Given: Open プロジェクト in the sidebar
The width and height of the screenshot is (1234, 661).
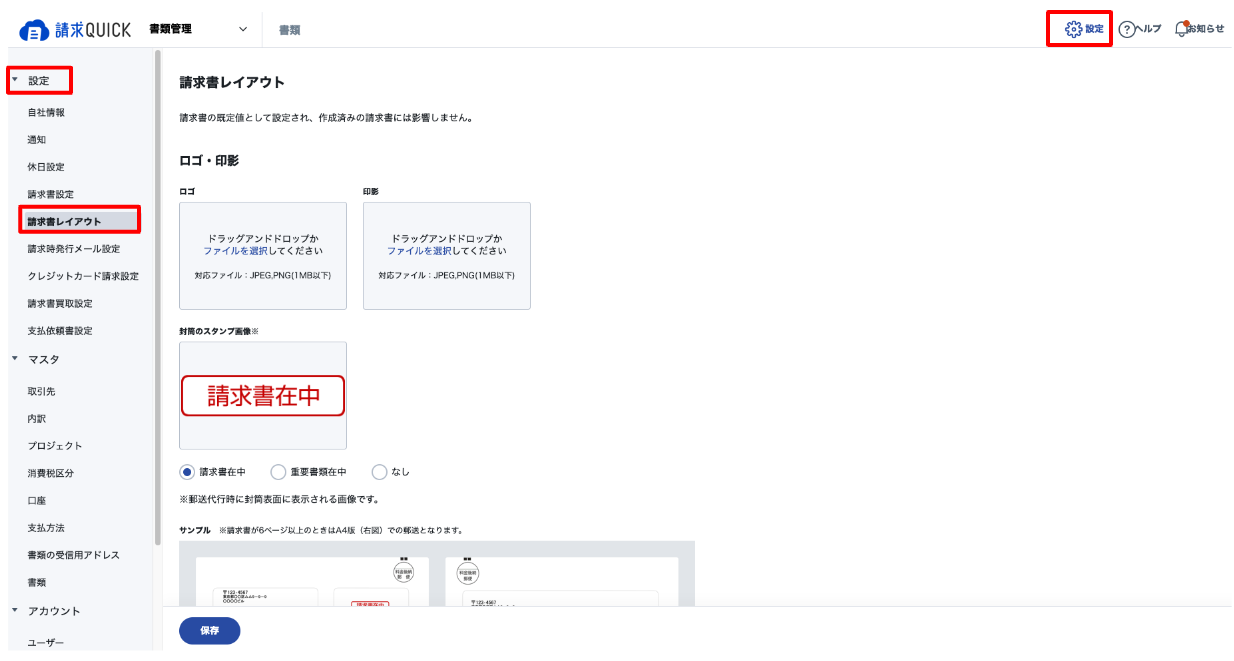Looking at the screenshot, I should click(x=55, y=446).
